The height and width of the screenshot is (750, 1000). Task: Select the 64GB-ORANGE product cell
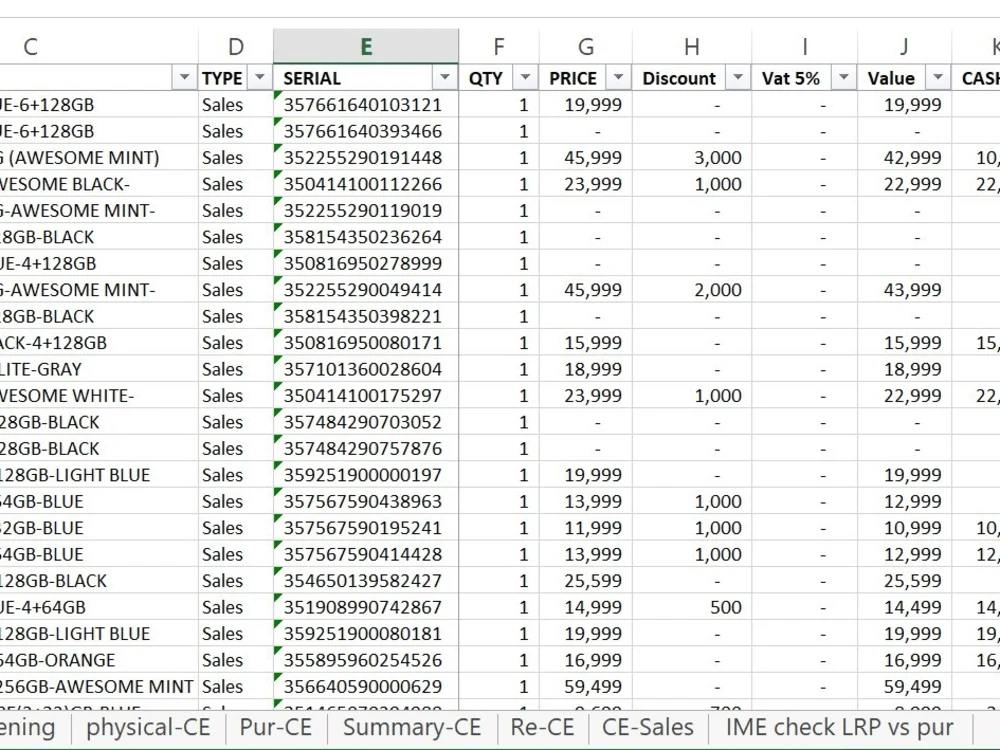tap(99, 660)
